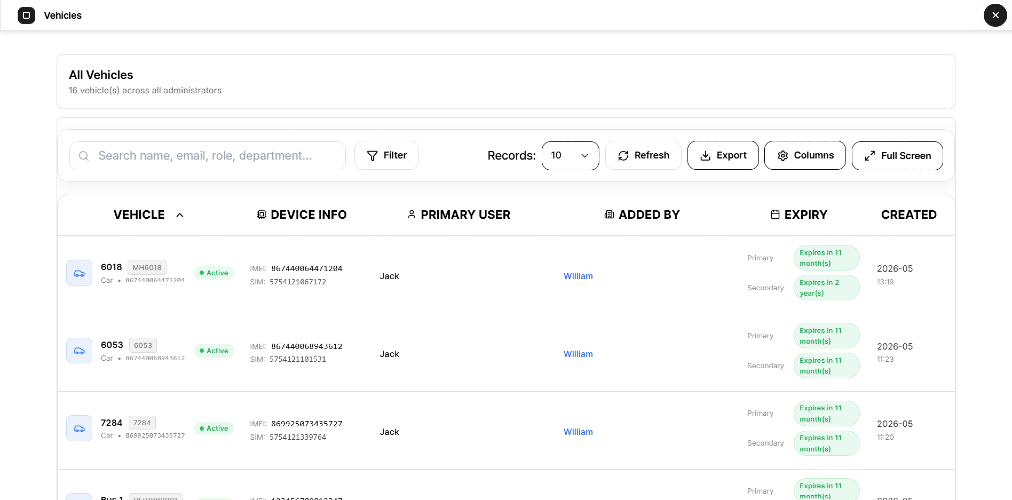Click the 7284 plate tag
Screen dimensions: 1012x500
(142, 423)
